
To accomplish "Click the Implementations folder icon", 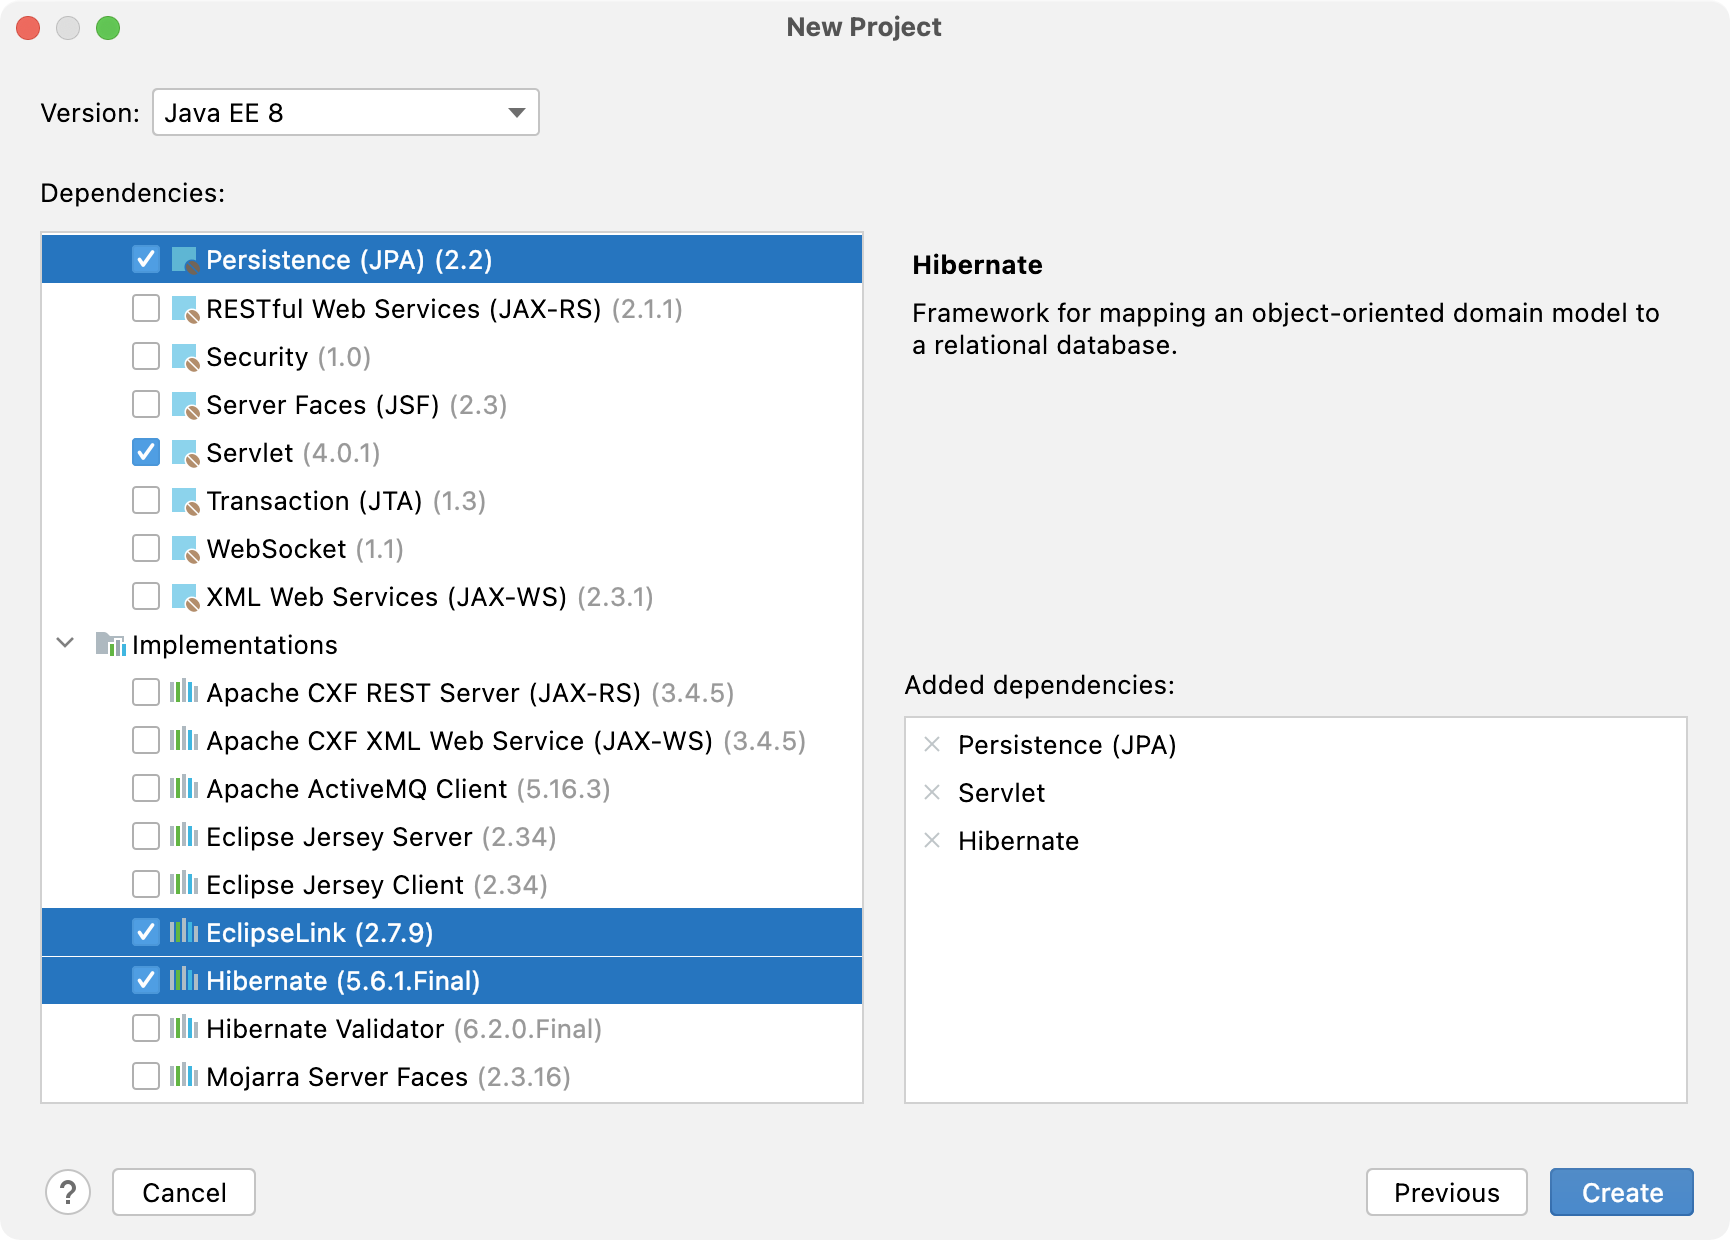I will [x=110, y=644].
